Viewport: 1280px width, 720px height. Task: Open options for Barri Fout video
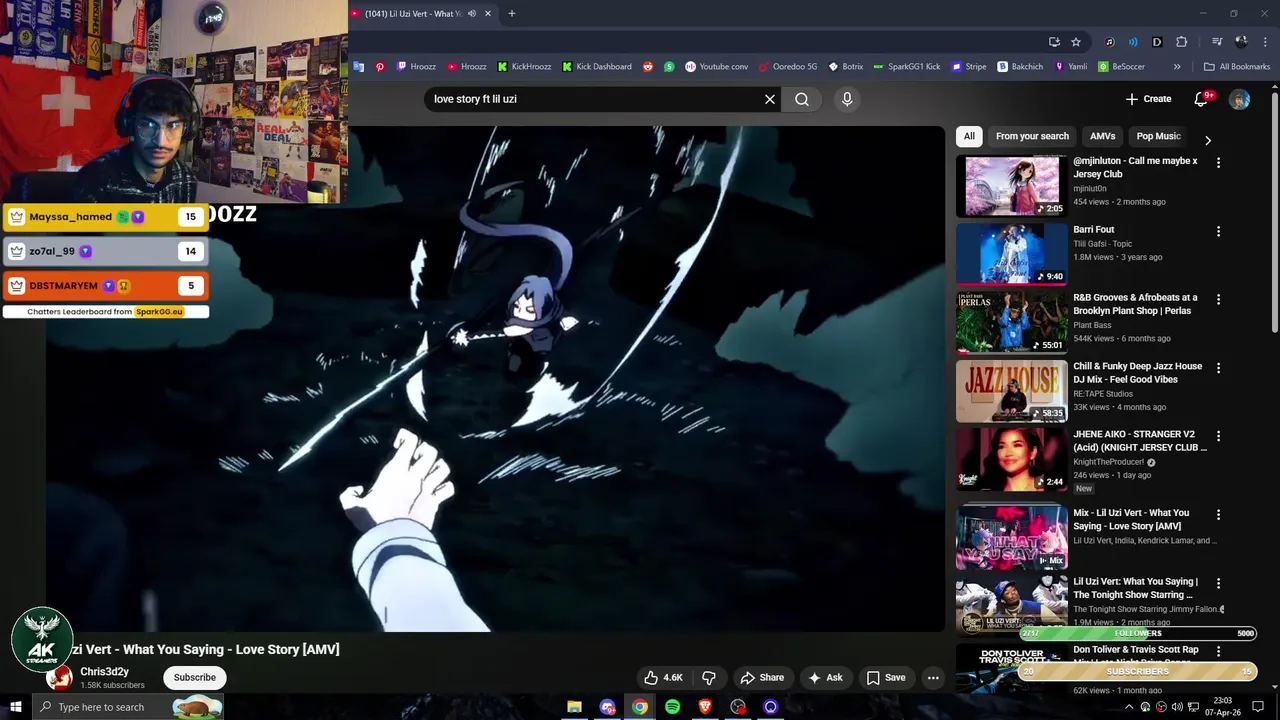click(x=1218, y=231)
